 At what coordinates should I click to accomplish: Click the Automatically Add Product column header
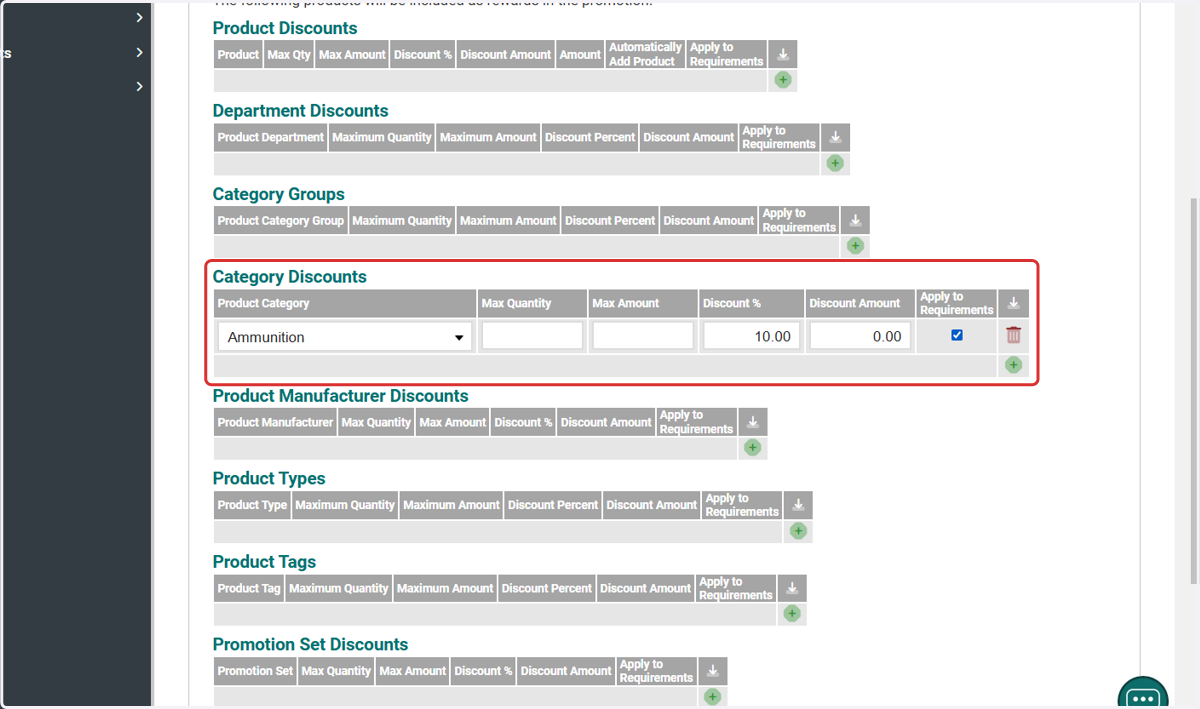[x=645, y=54]
